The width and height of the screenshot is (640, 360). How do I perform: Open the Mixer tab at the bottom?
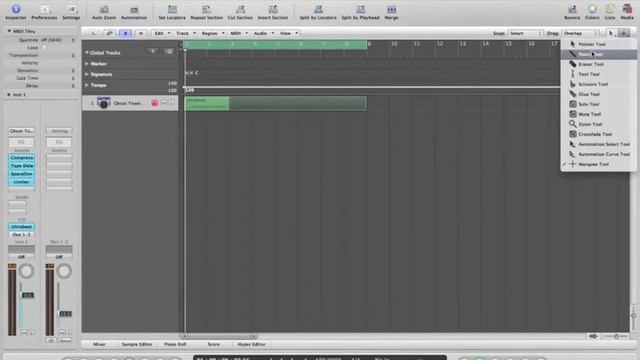[x=99, y=344]
